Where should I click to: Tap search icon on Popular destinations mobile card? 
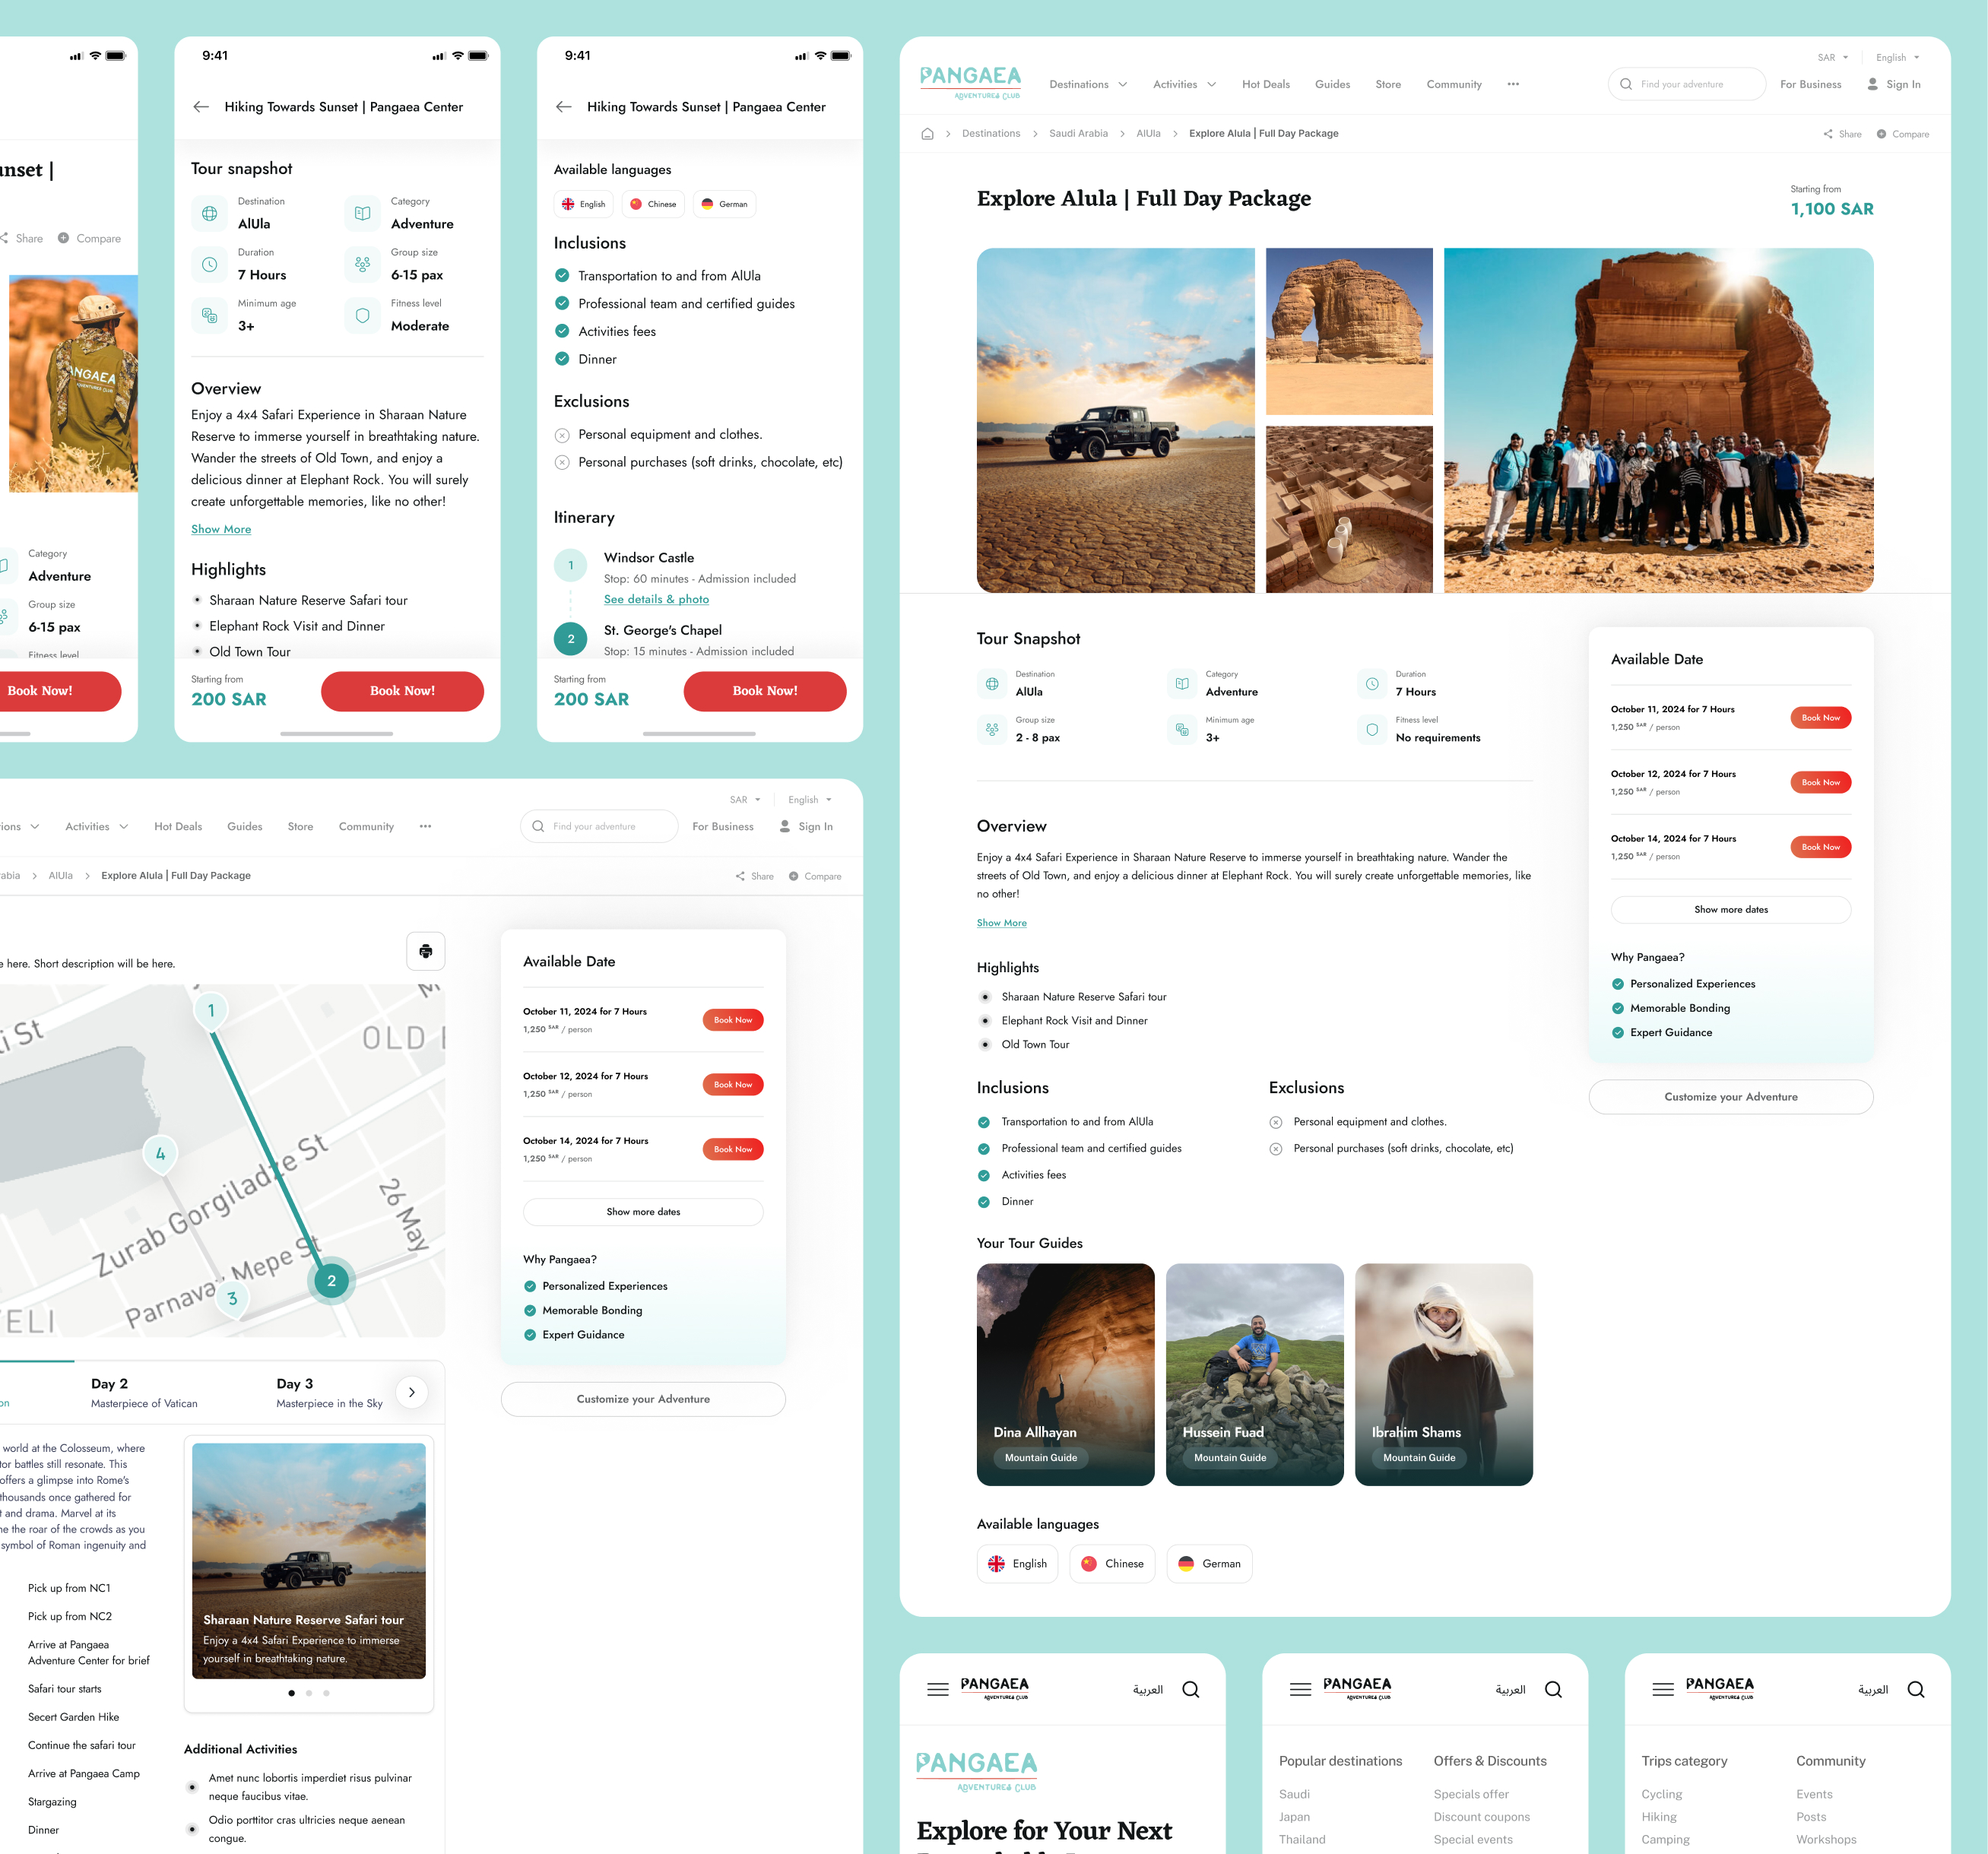coord(1553,1689)
